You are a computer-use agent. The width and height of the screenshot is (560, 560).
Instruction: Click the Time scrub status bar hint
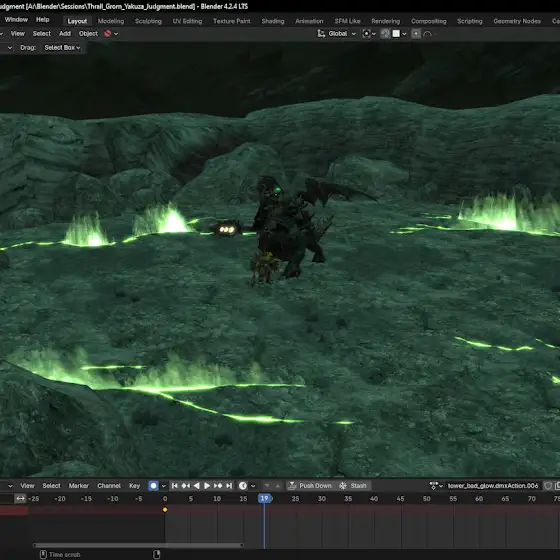(60, 555)
